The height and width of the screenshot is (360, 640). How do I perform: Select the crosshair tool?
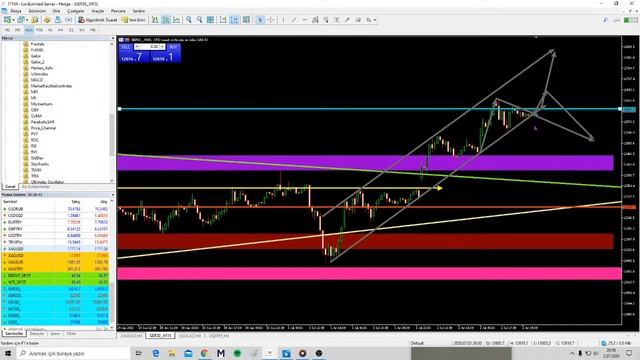click(271, 20)
